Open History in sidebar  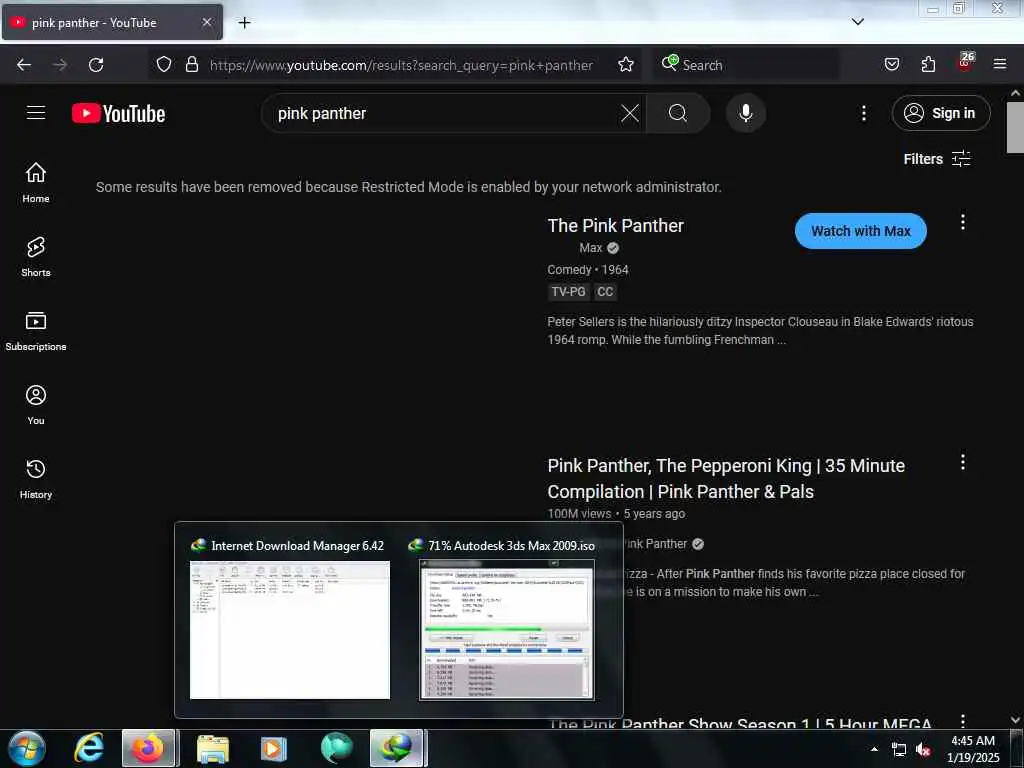point(36,479)
